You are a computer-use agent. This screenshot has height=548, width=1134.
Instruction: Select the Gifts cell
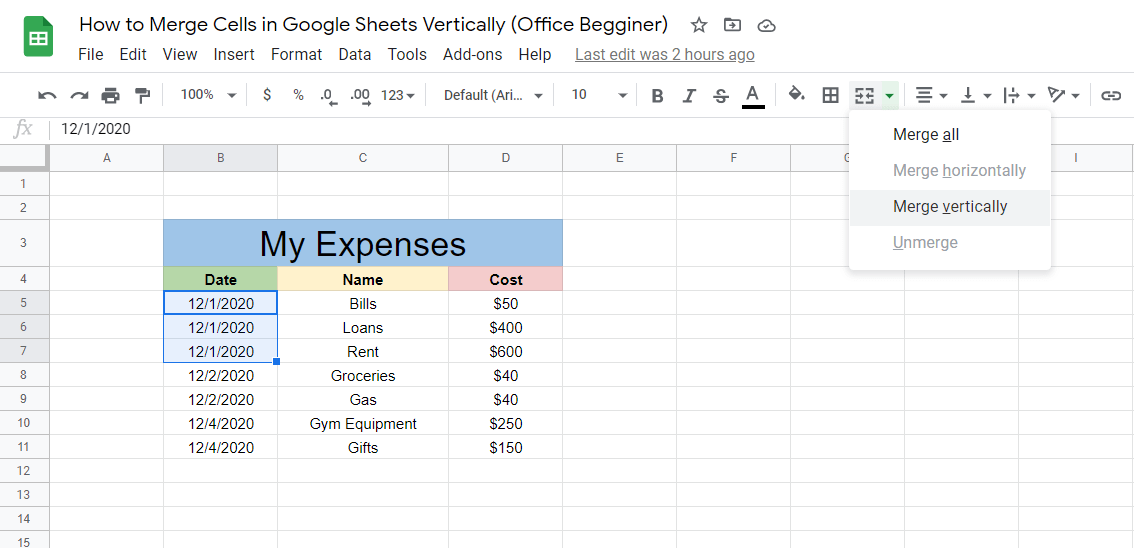tap(363, 448)
